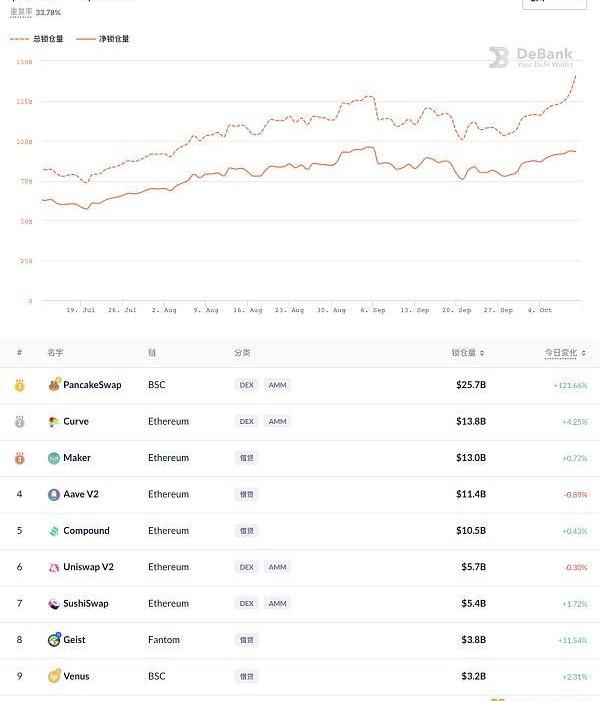Click the 分类 column header
This screenshot has width=600, height=701.
(243, 353)
